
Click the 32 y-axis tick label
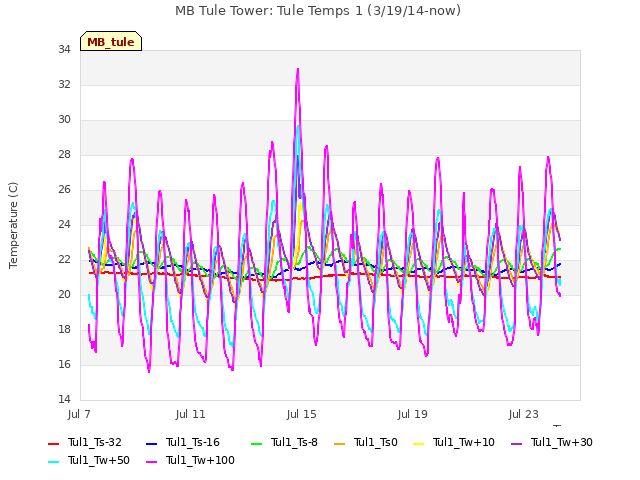click(x=64, y=84)
